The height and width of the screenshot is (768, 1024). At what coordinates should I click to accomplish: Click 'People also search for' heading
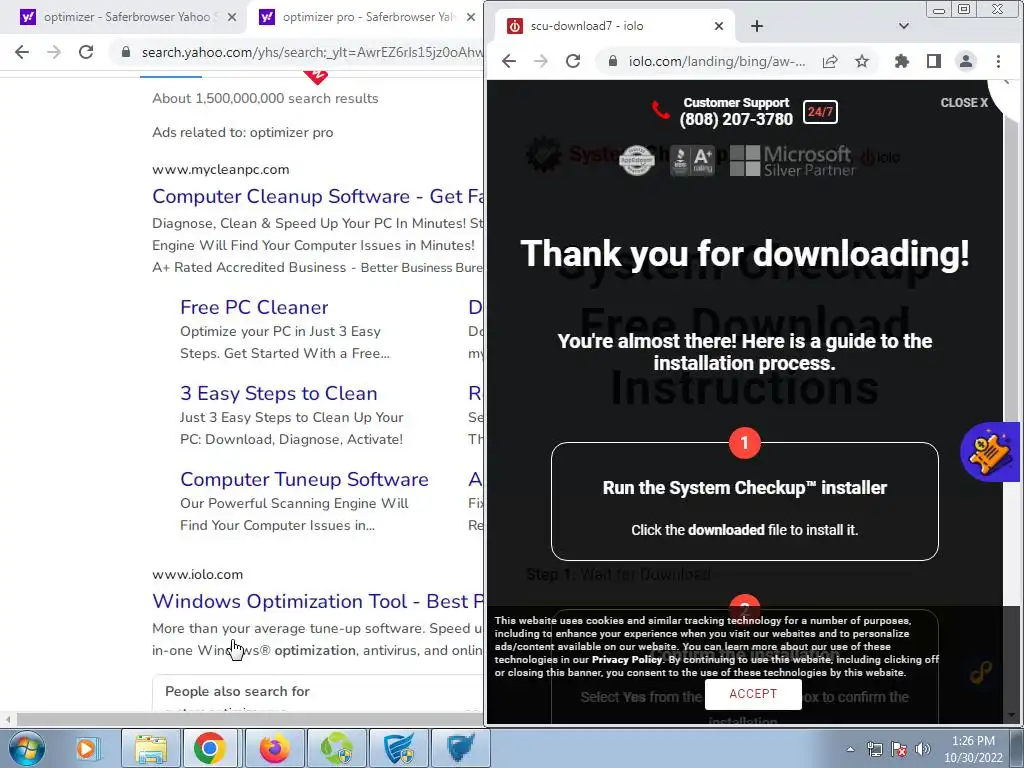pyautogui.click(x=237, y=691)
